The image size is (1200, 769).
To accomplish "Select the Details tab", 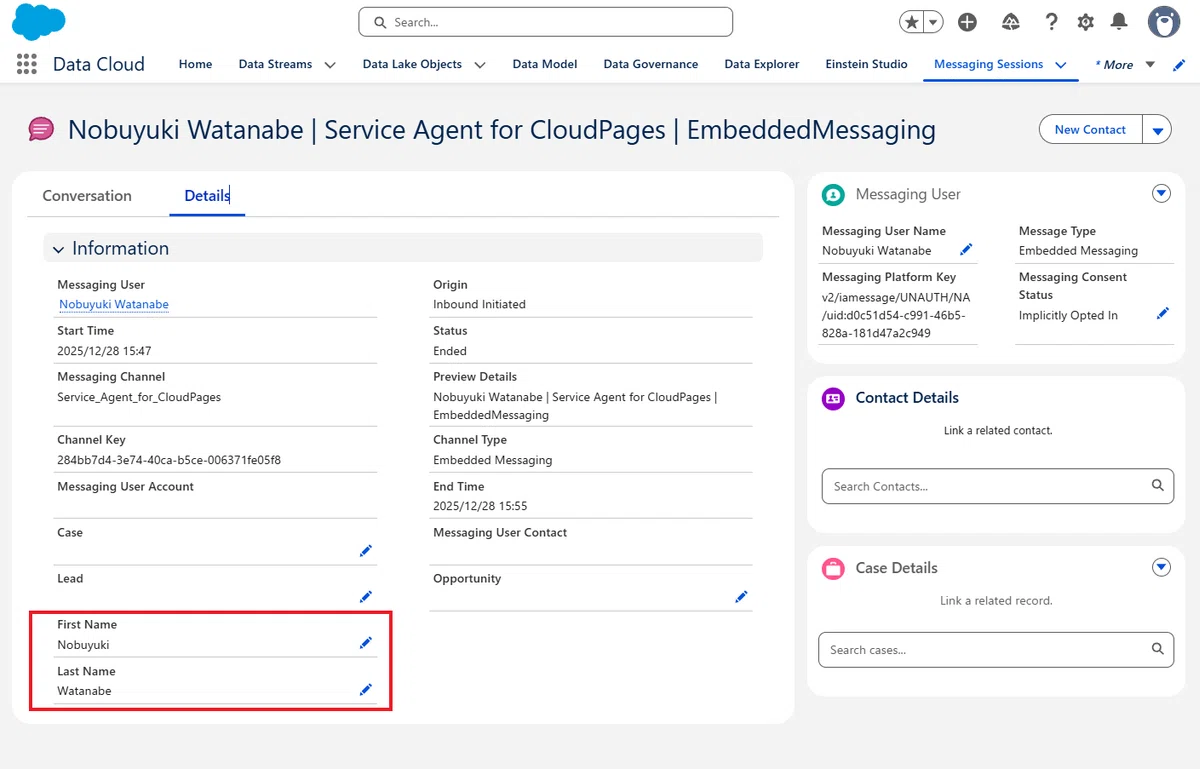I will [207, 196].
